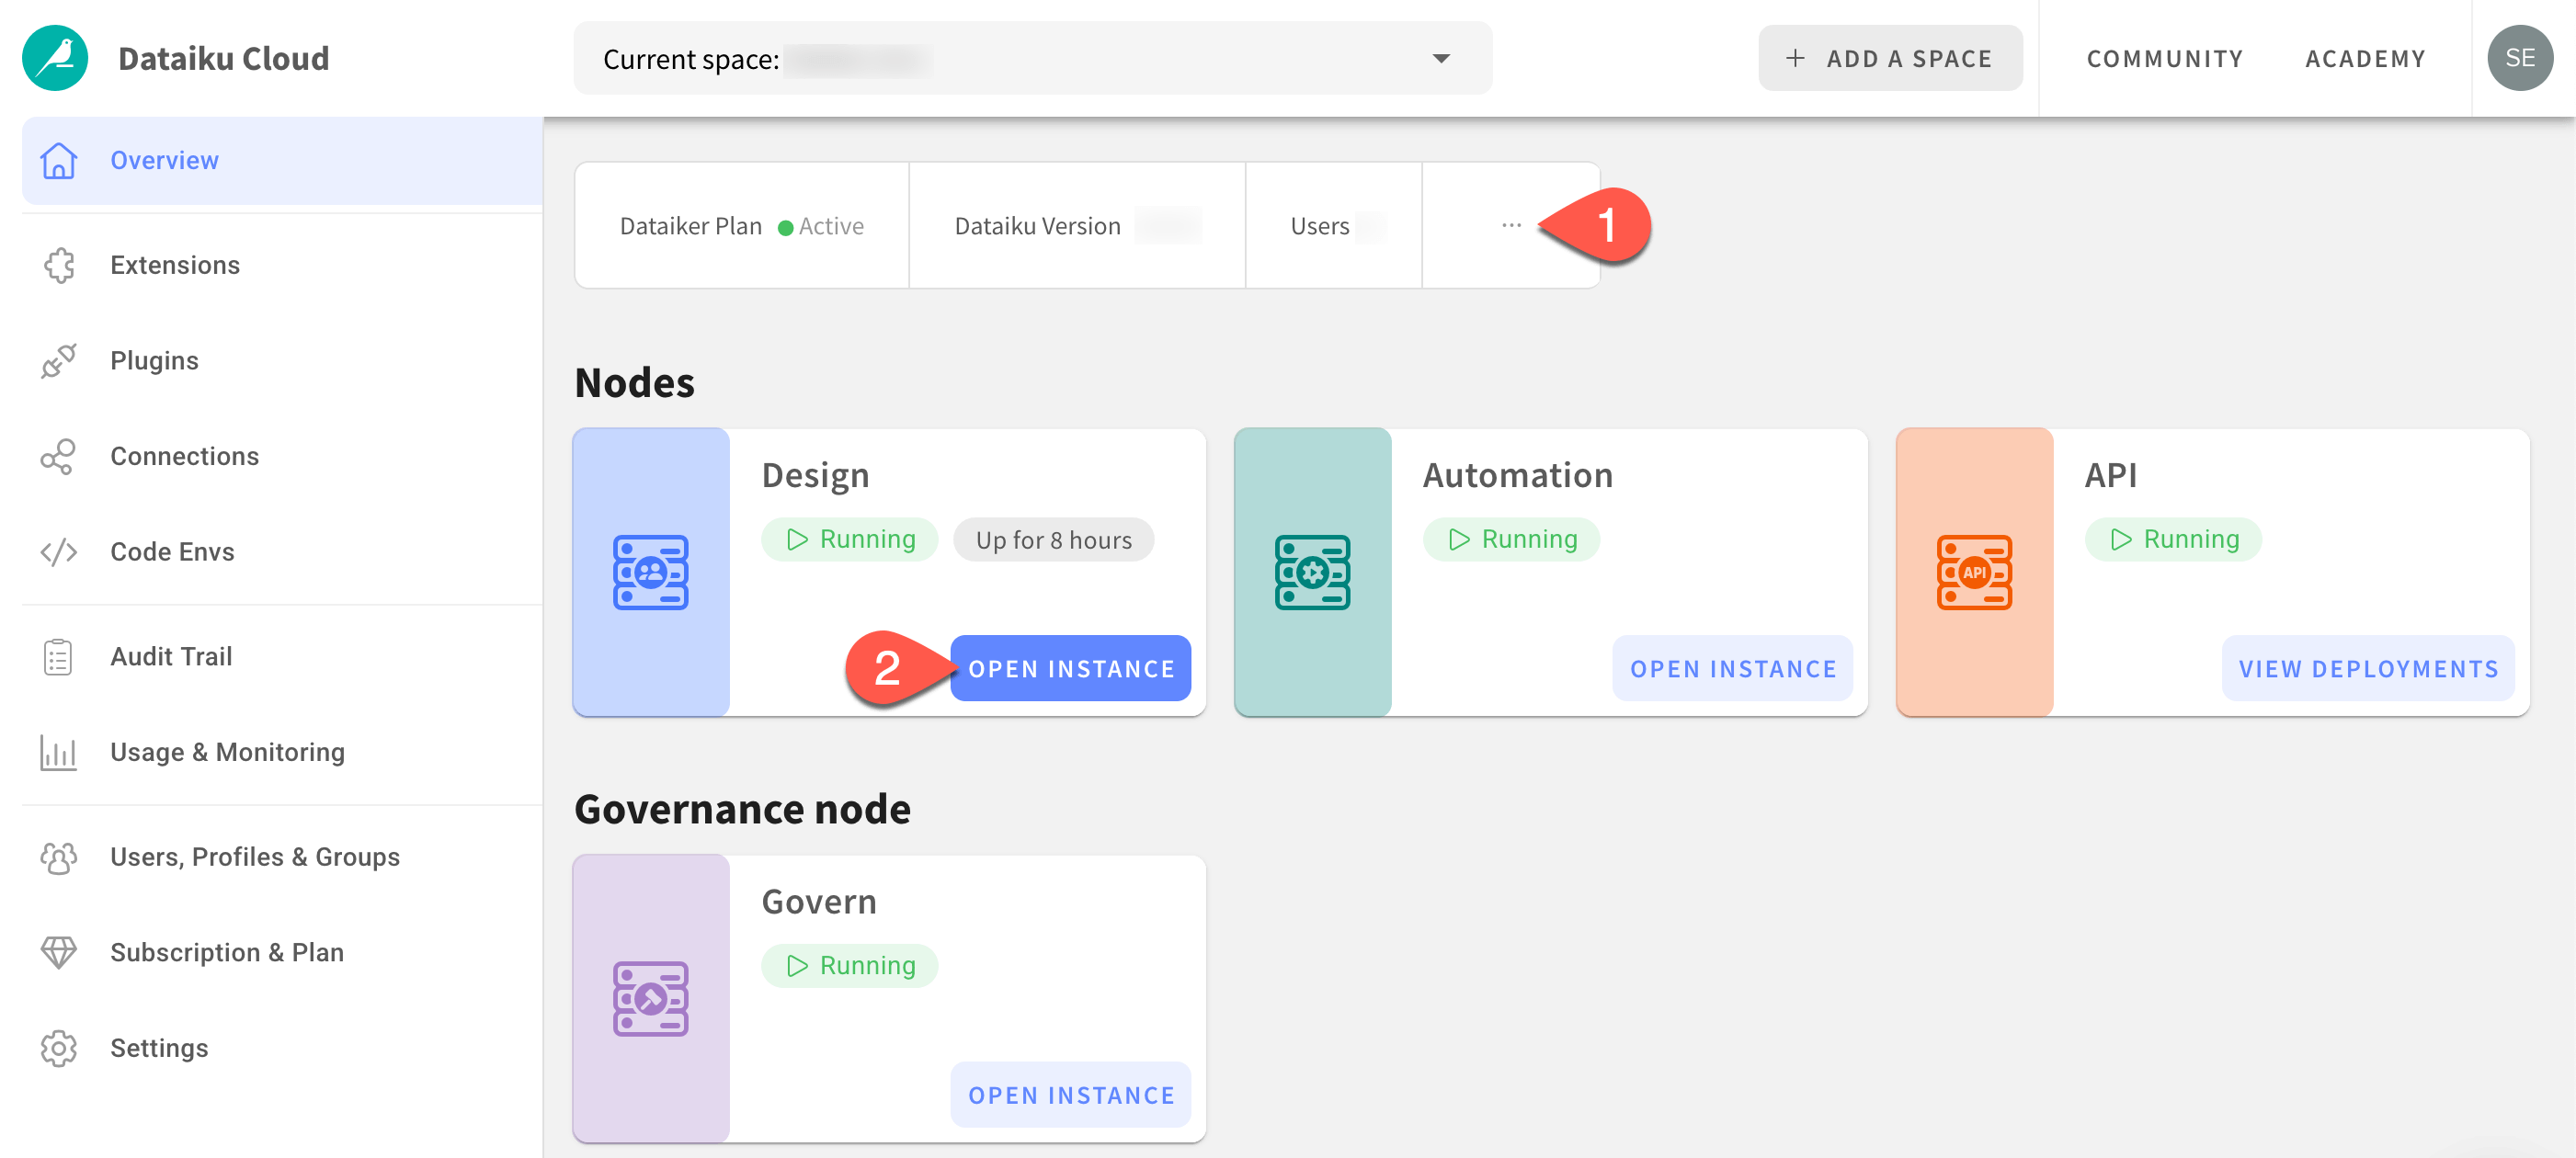2576x1158 pixels.
Task: Open the Design instance
Action: coord(1071,668)
